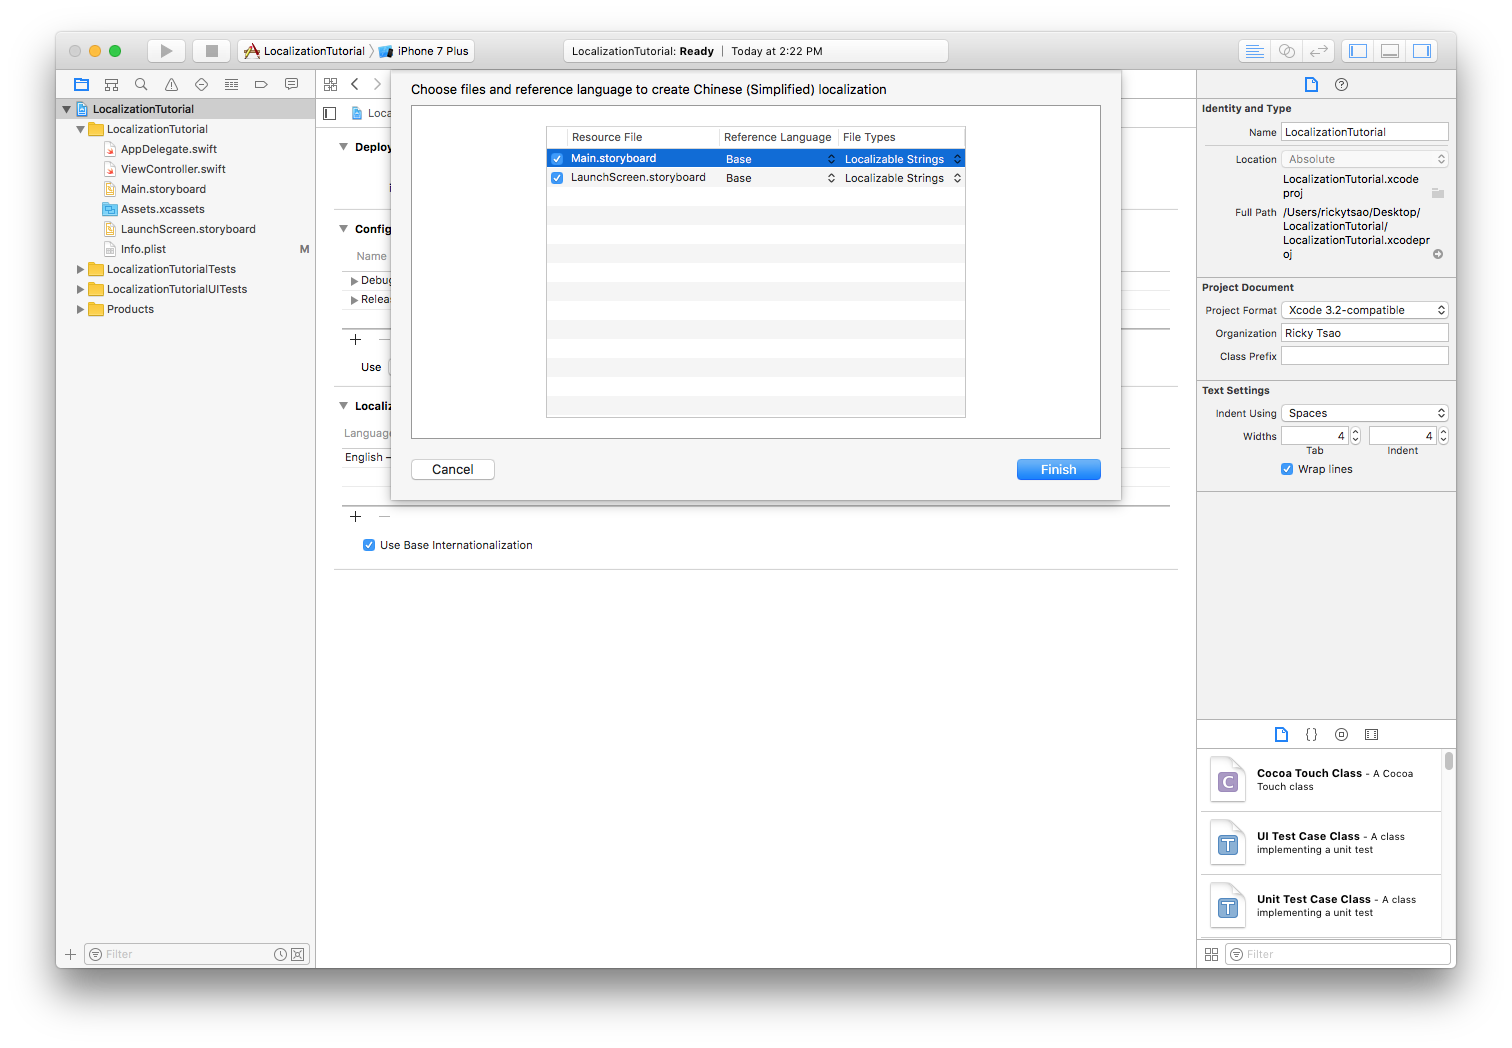Toggle the Debug area visibility

pyautogui.click(x=1390, y=51)
